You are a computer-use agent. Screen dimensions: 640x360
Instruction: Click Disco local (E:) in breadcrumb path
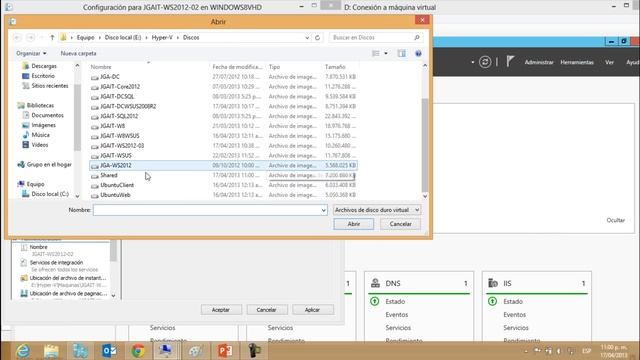[123, 38]
